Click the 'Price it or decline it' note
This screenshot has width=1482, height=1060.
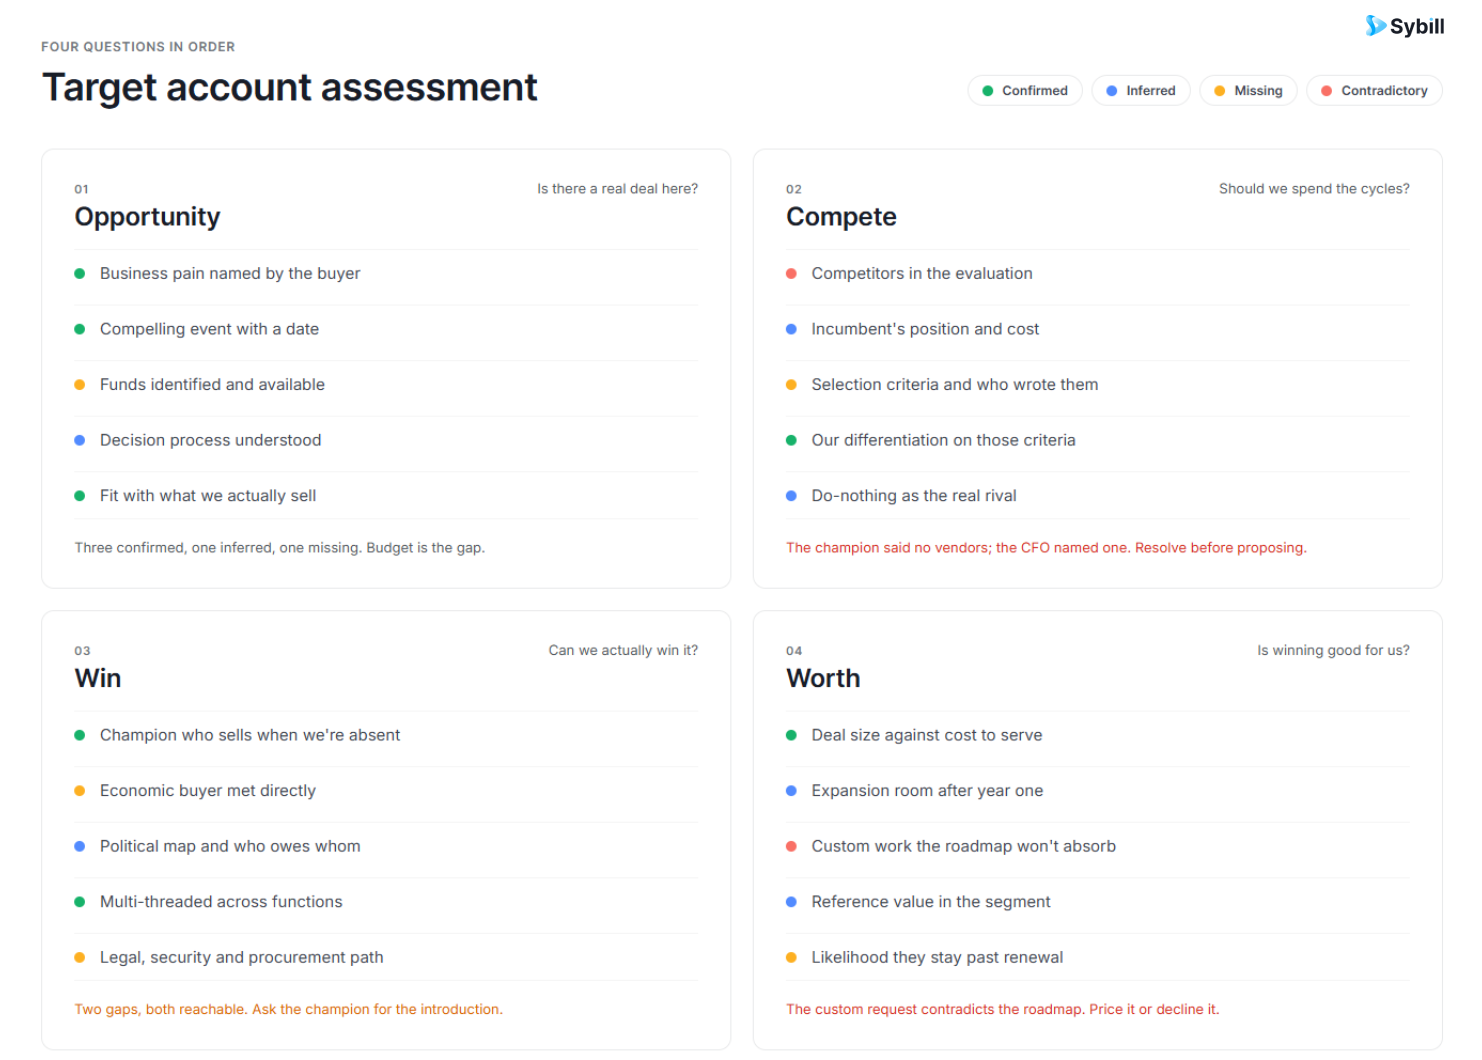tap(1003, 1010)
